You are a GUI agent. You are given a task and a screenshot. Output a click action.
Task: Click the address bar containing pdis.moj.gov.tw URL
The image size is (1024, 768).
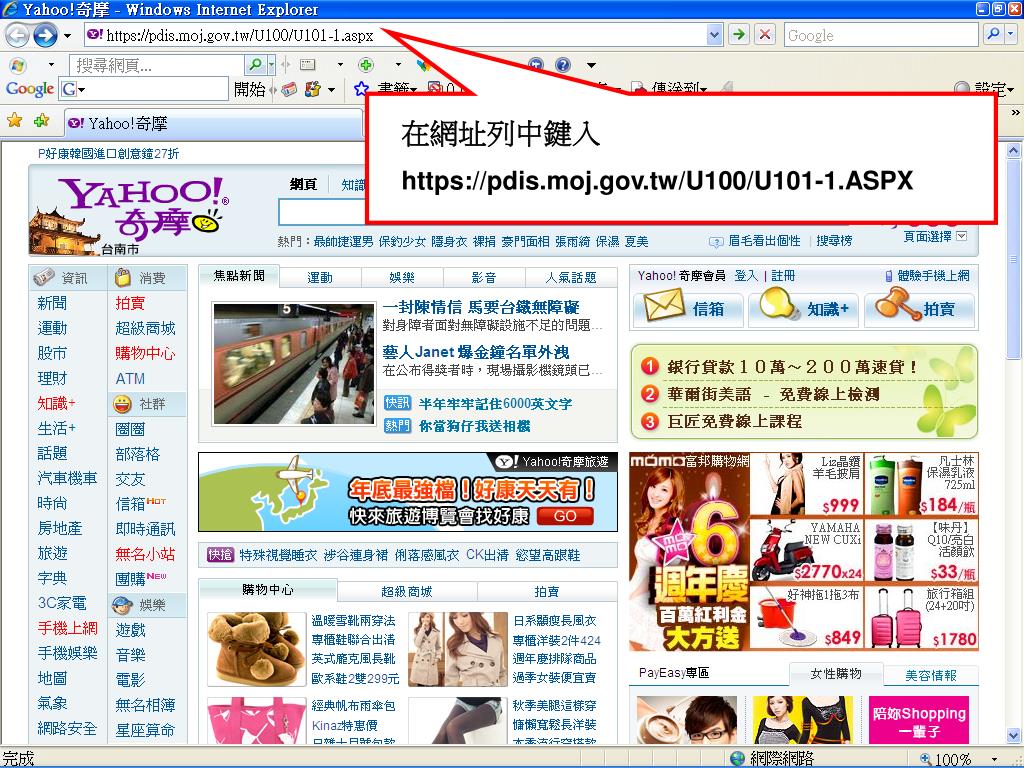click(x=395, y=35)
